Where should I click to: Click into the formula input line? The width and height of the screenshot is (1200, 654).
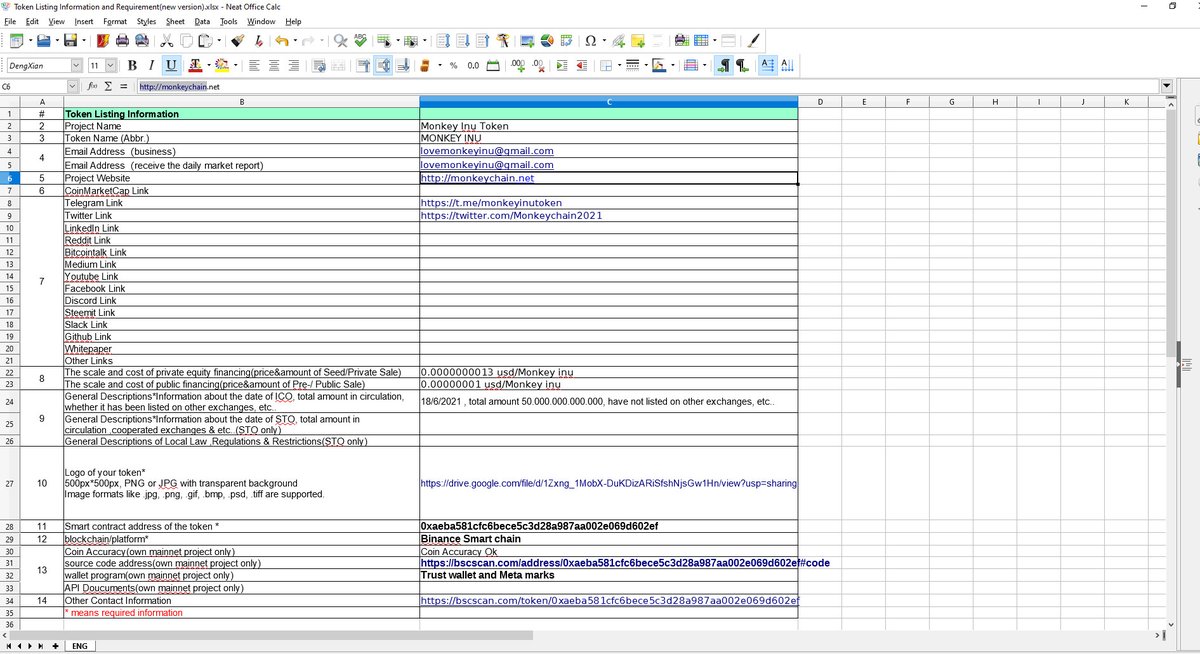[650, 87]
